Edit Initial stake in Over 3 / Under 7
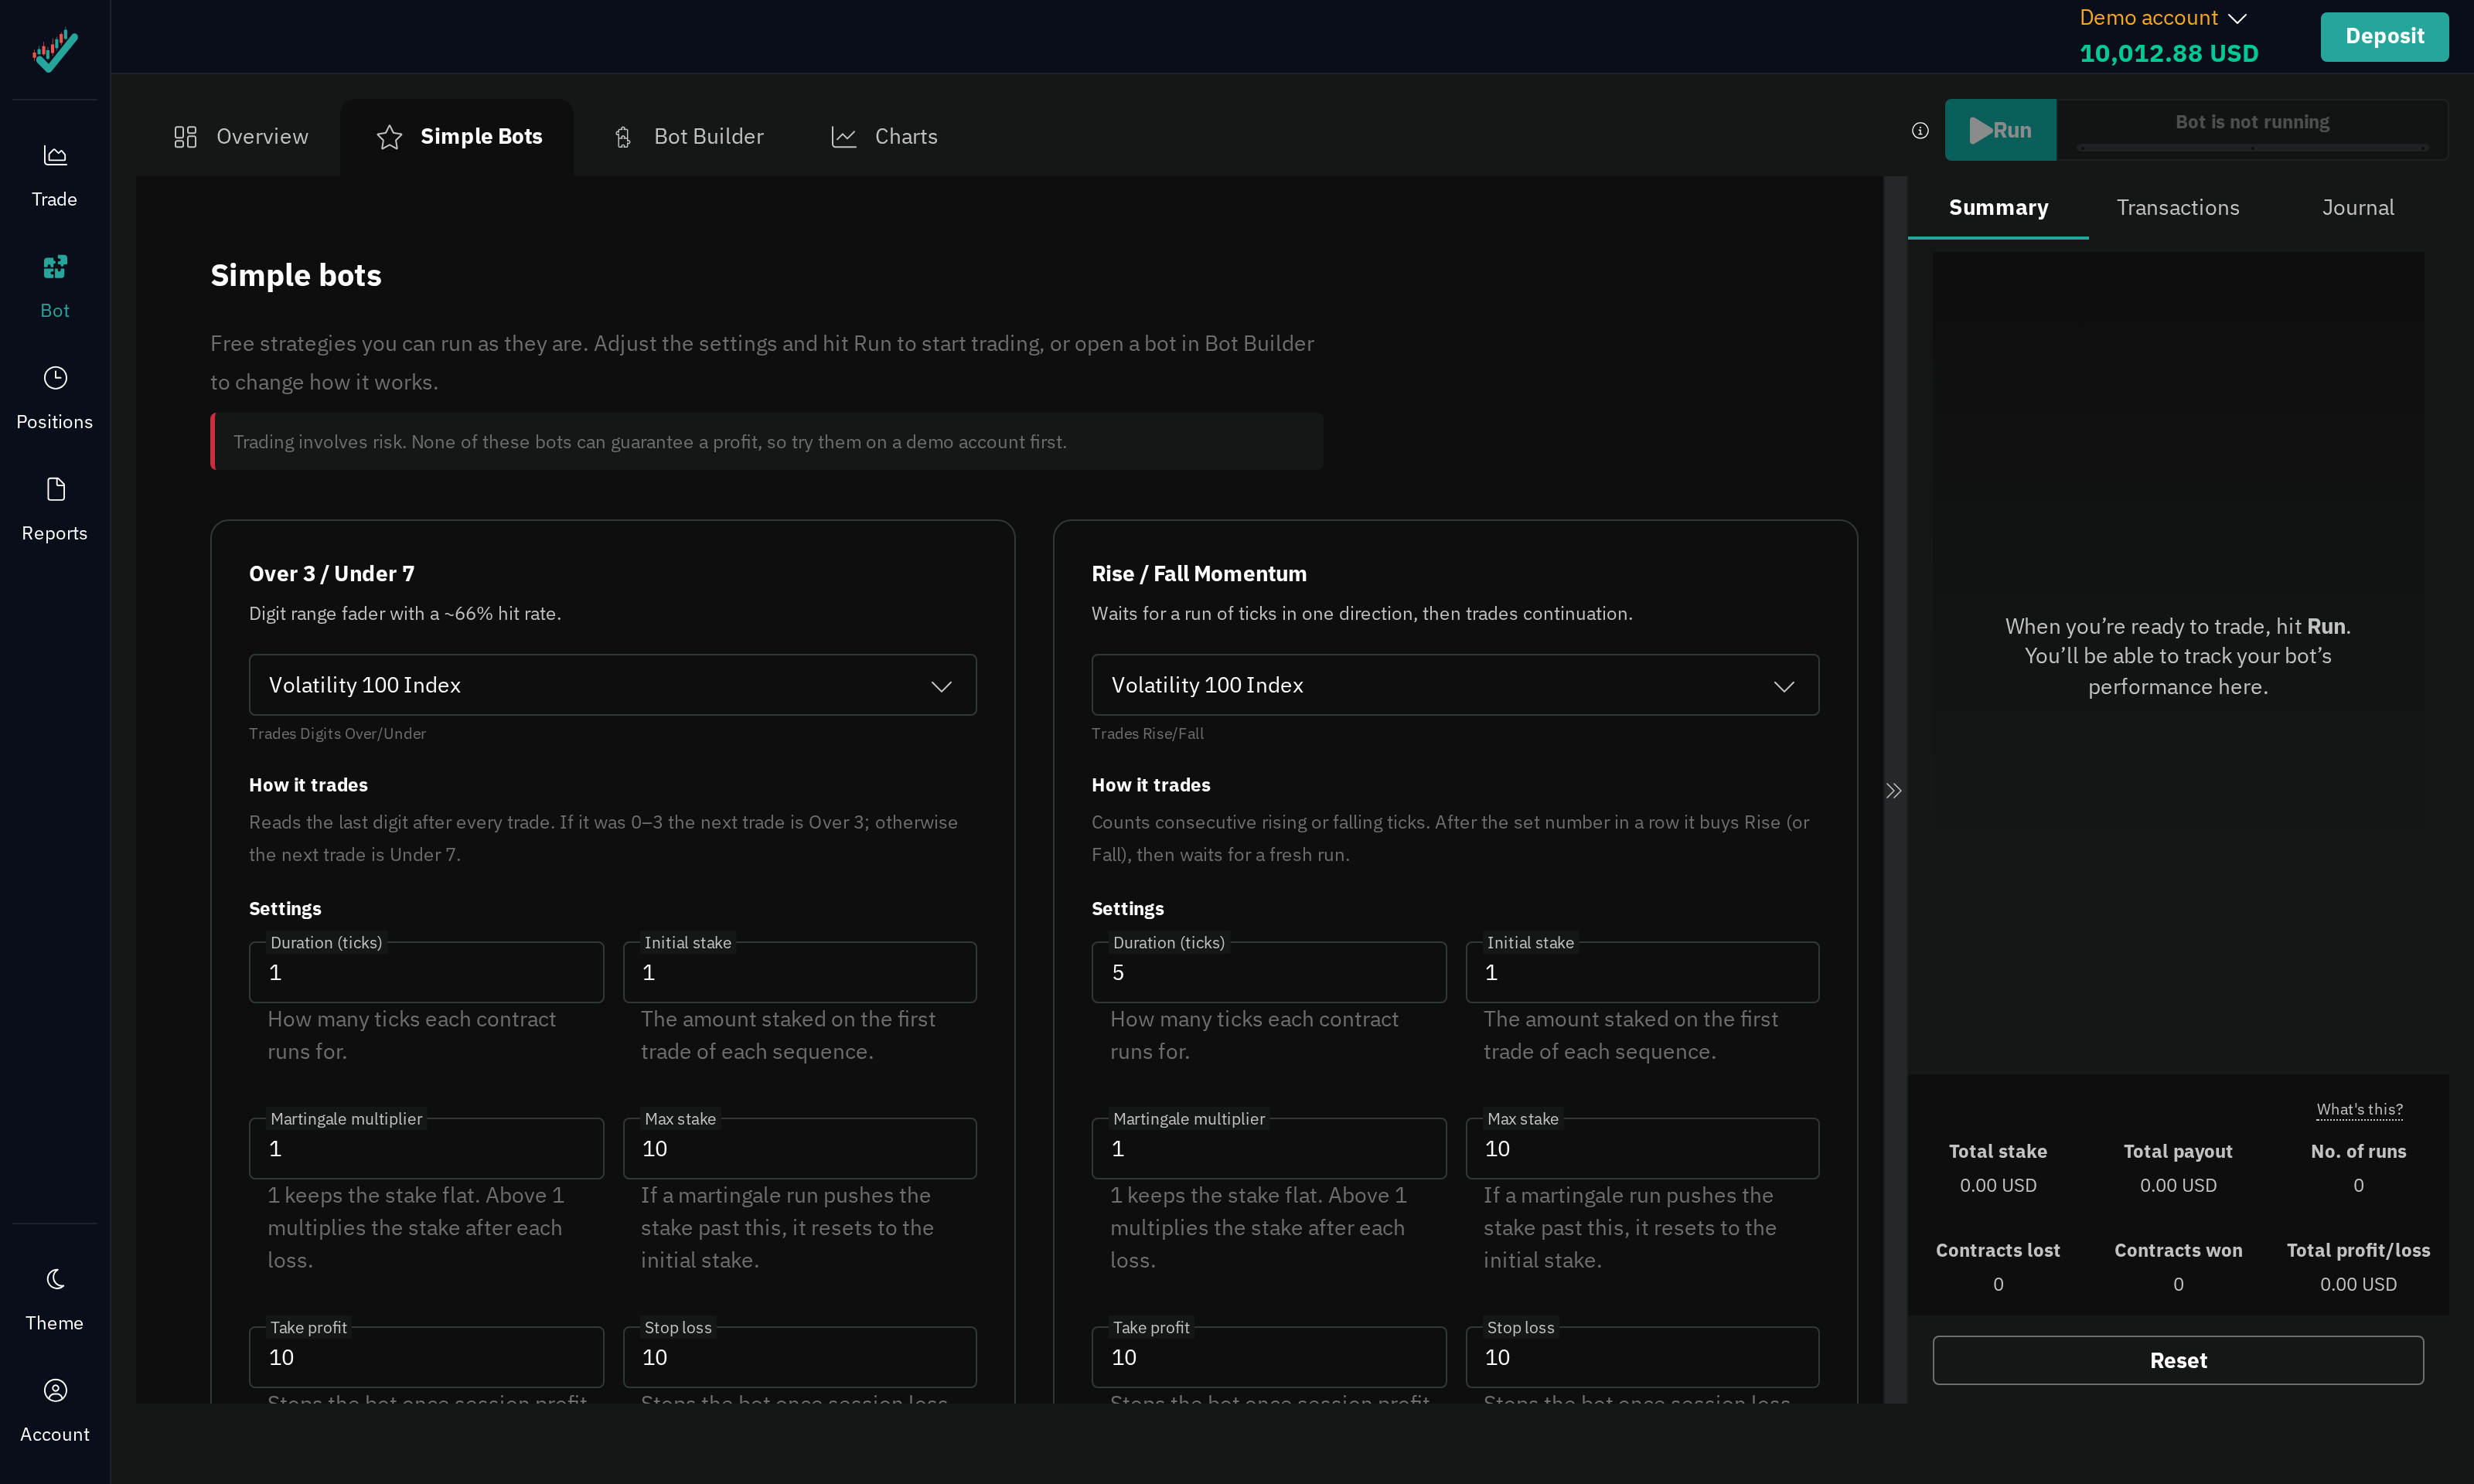2474x1484 pixels. tap(799, 972)
